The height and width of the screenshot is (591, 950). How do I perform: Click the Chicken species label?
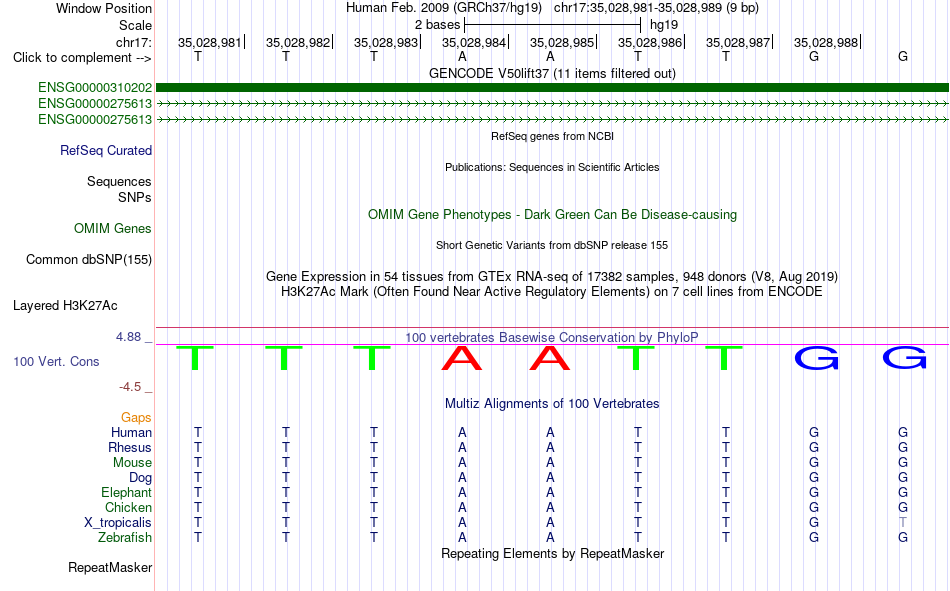128,508
